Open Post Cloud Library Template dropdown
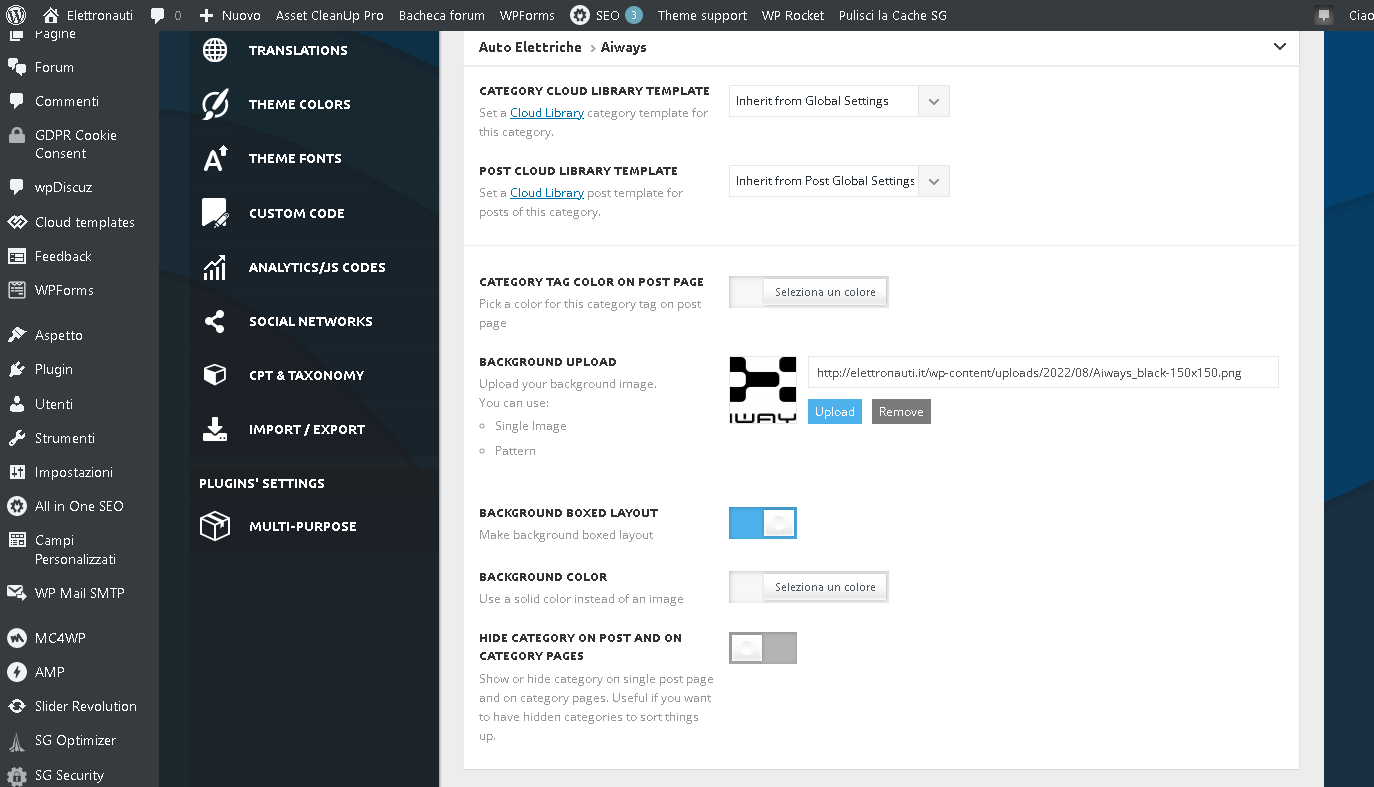 tap(839, 181)
